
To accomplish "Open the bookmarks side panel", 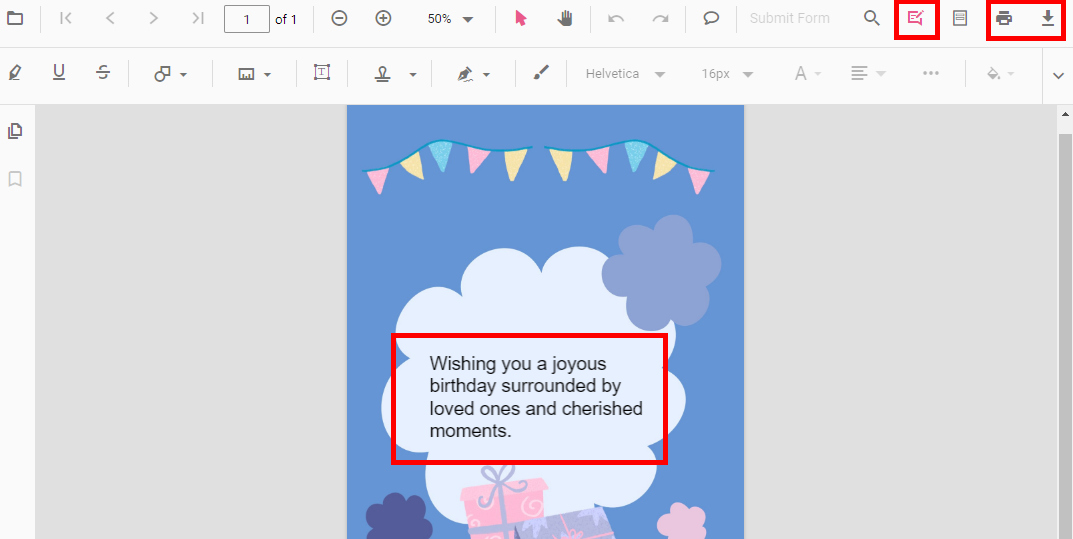I will (15, 179).
